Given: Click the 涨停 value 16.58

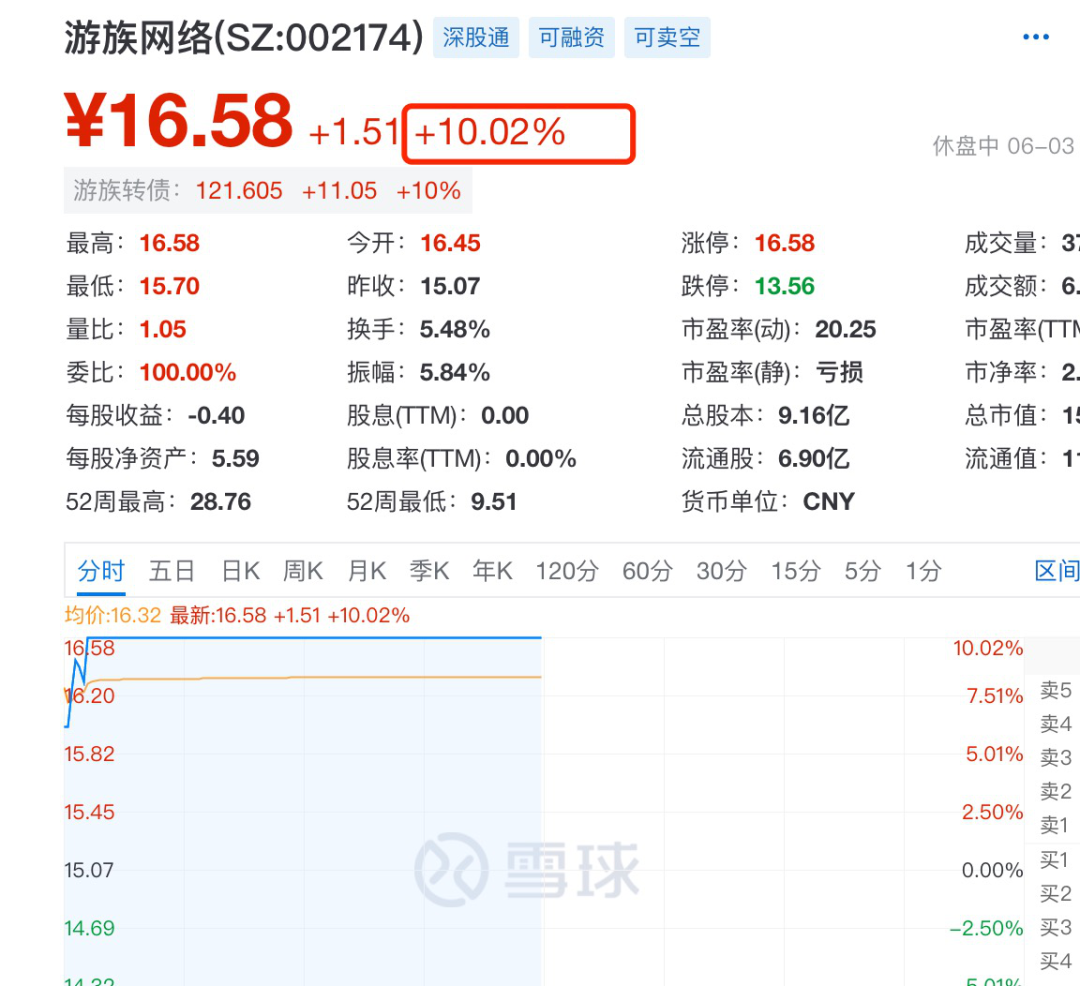Looking at the screenshot, I should pyautogui.click(x=785, y=243).
